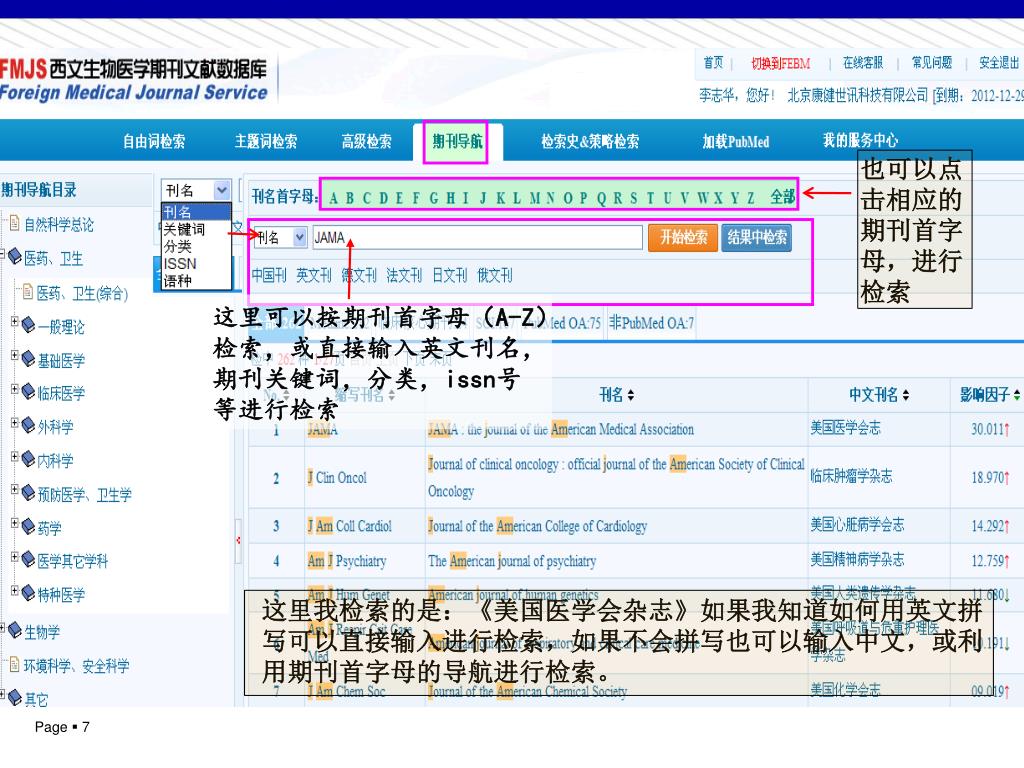Open the 自由词检索 tab
This screenshot has height=768, width=1024.
coord(154,141)
